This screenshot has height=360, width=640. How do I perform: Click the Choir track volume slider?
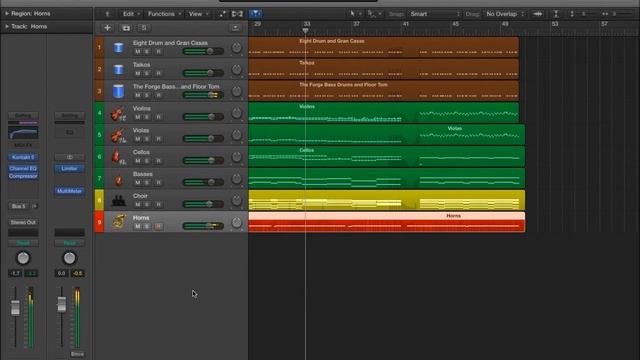coord(203,204)
